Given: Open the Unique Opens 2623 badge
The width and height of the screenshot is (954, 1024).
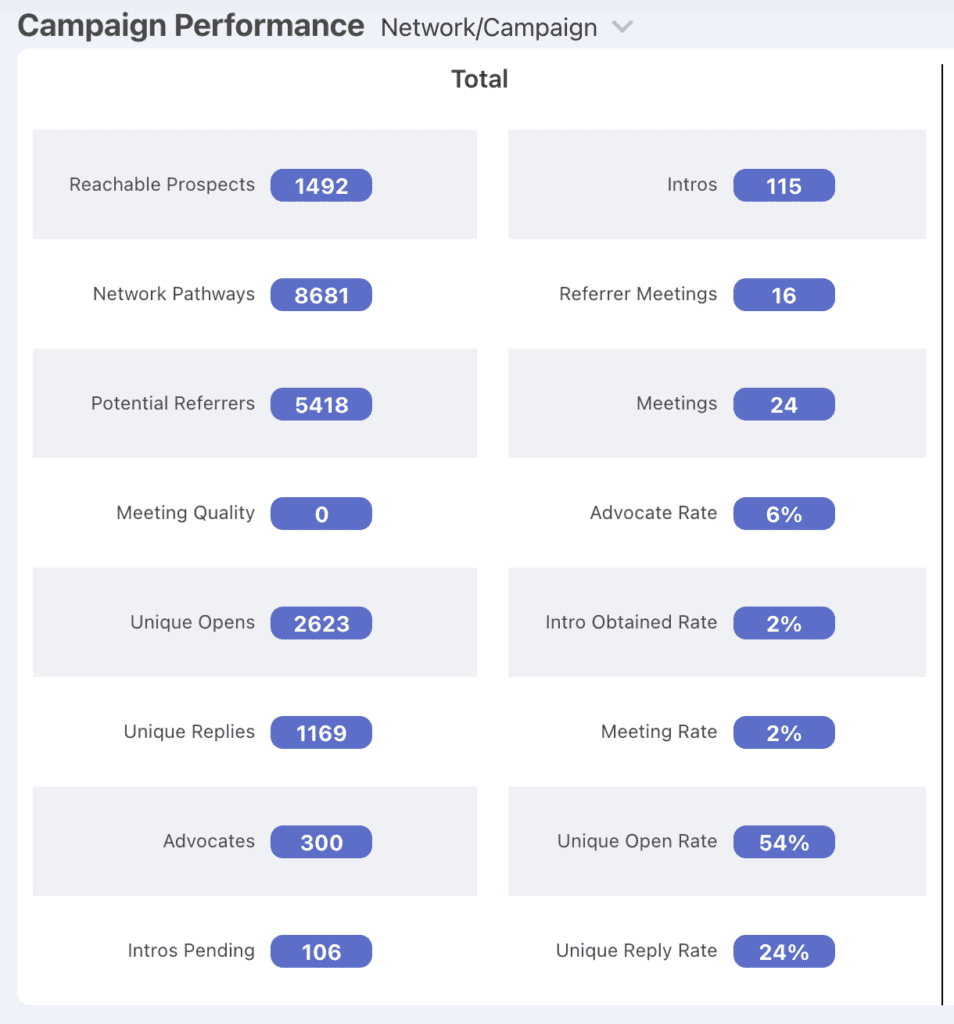Looking at the screenshot, I should click(x=321, y=623).
